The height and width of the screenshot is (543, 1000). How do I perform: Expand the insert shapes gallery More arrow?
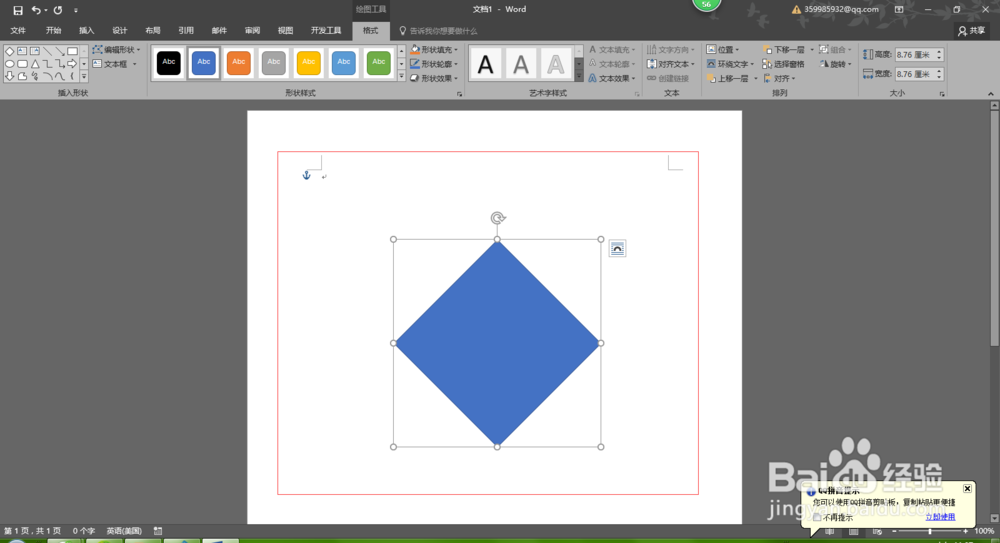point(84,77)
